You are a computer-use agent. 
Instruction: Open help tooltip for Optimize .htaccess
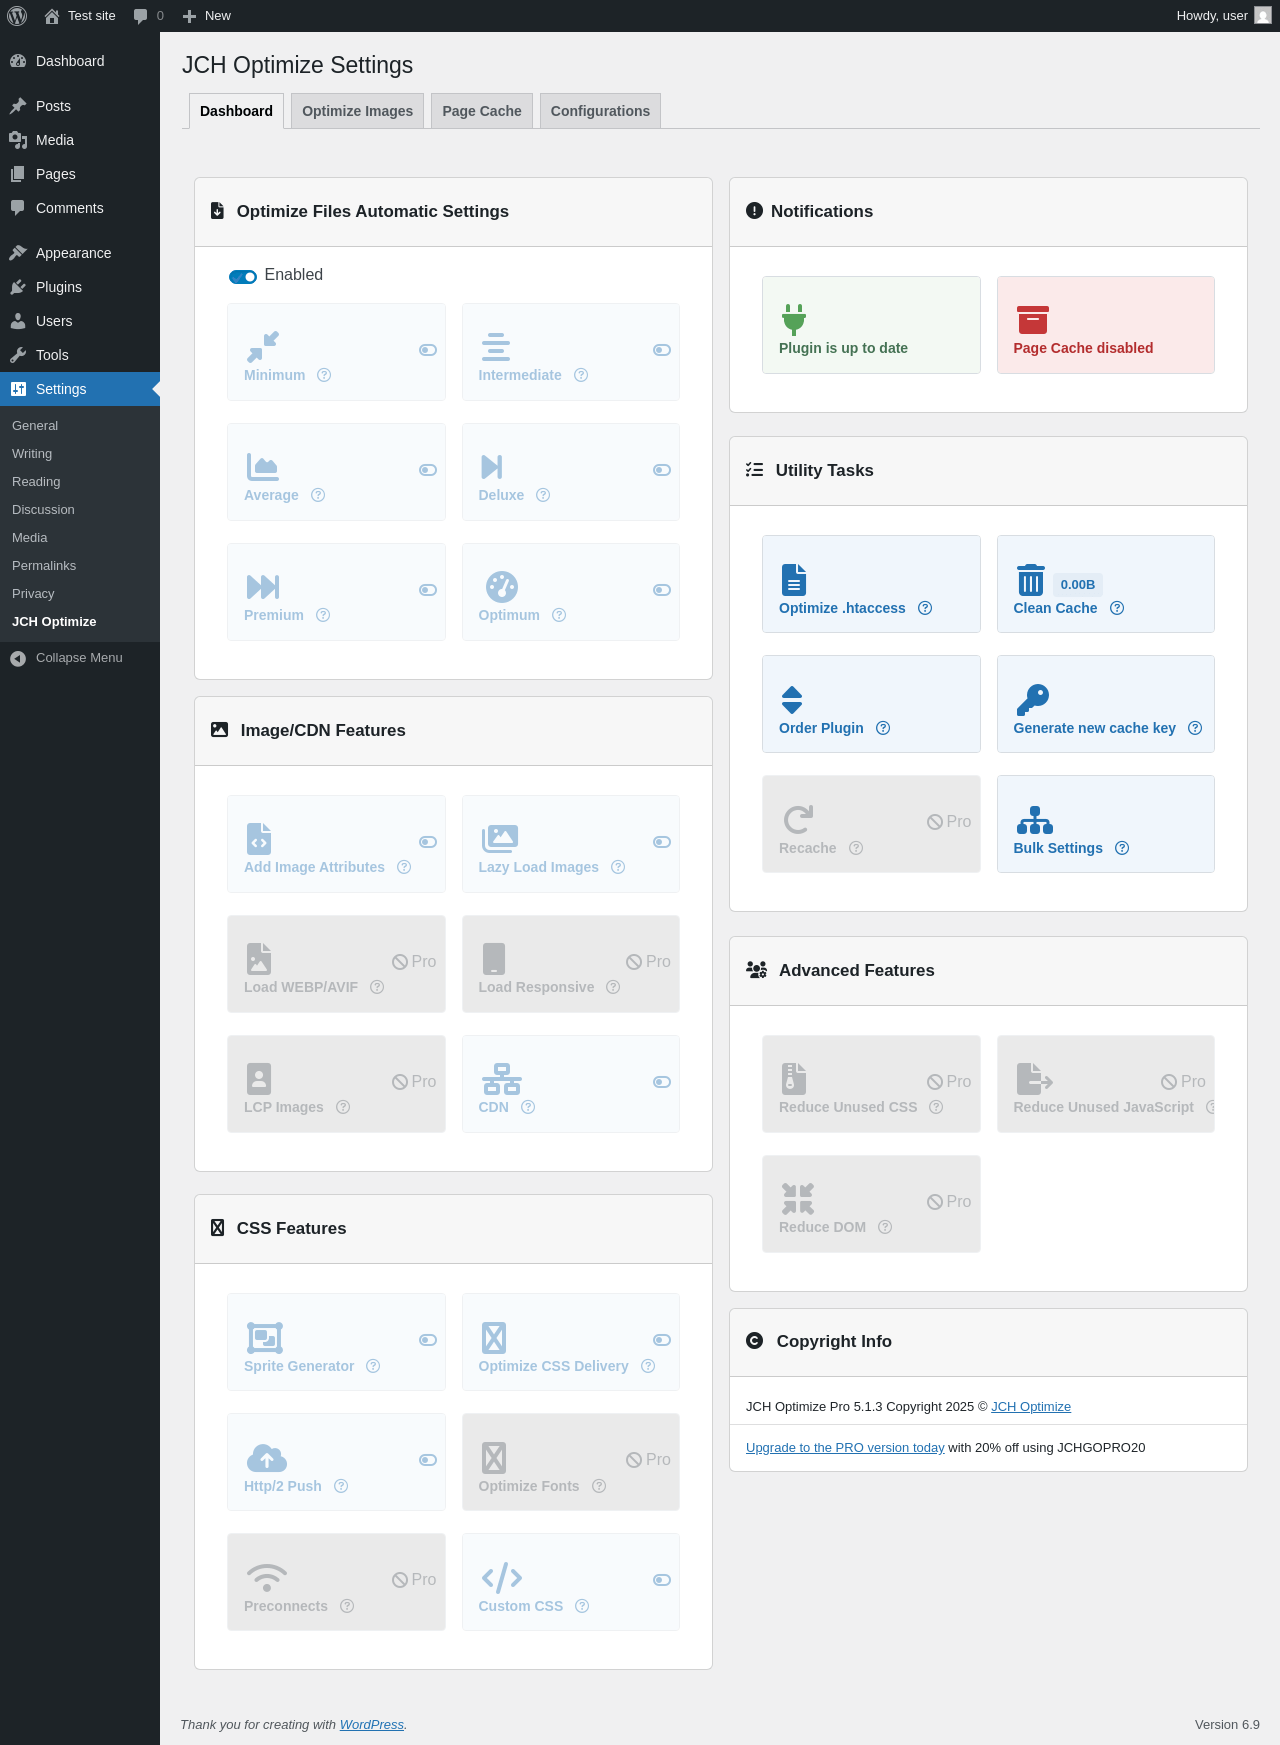[x=925, y=608]
